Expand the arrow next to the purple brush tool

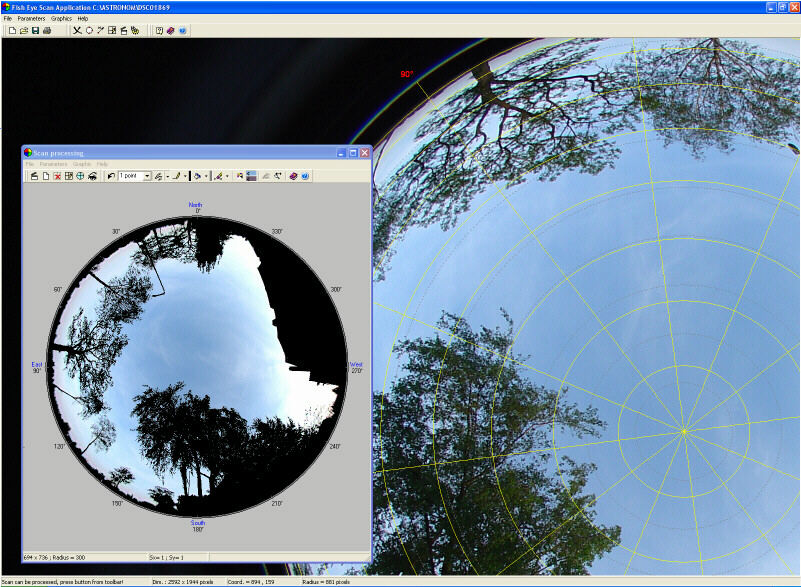227,176
